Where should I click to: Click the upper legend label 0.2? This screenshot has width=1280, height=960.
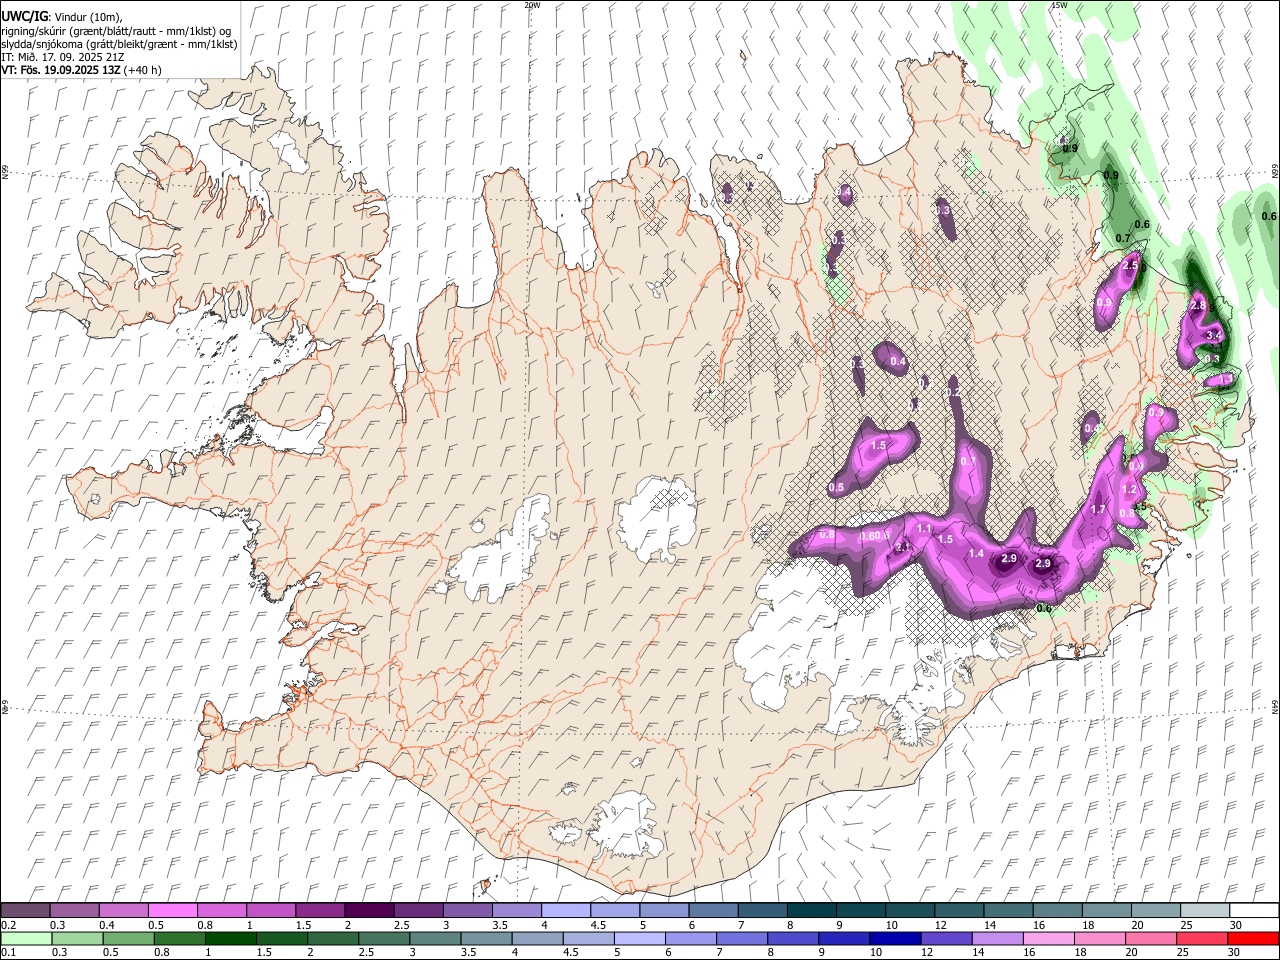7,925
